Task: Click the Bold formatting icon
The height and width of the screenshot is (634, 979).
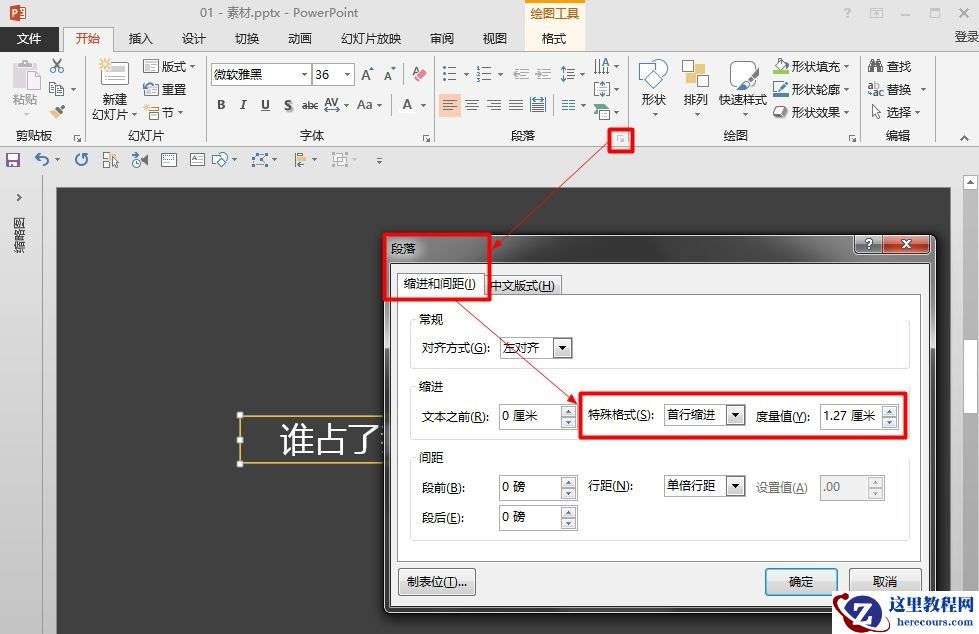Action: point(221,105)
